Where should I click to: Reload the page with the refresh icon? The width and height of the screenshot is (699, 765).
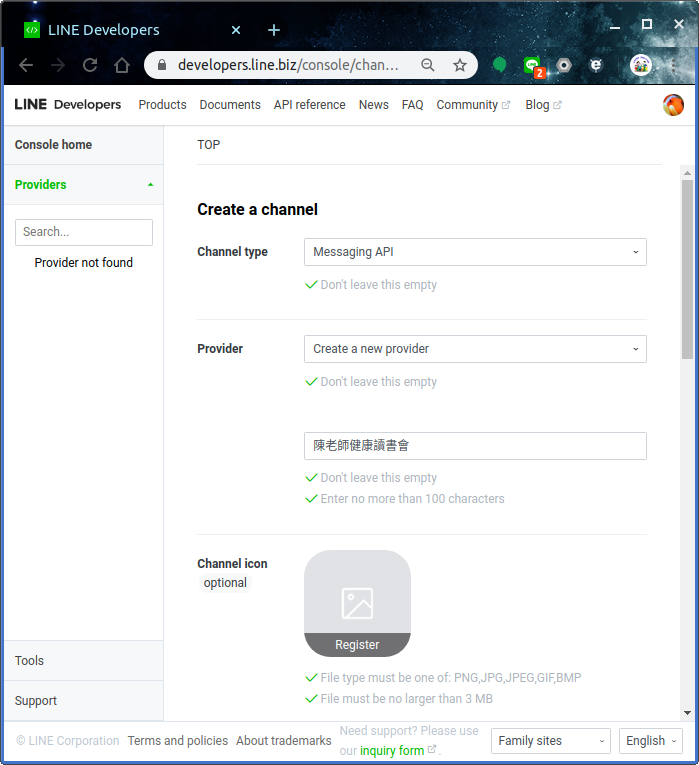click(x=90, y=65)
